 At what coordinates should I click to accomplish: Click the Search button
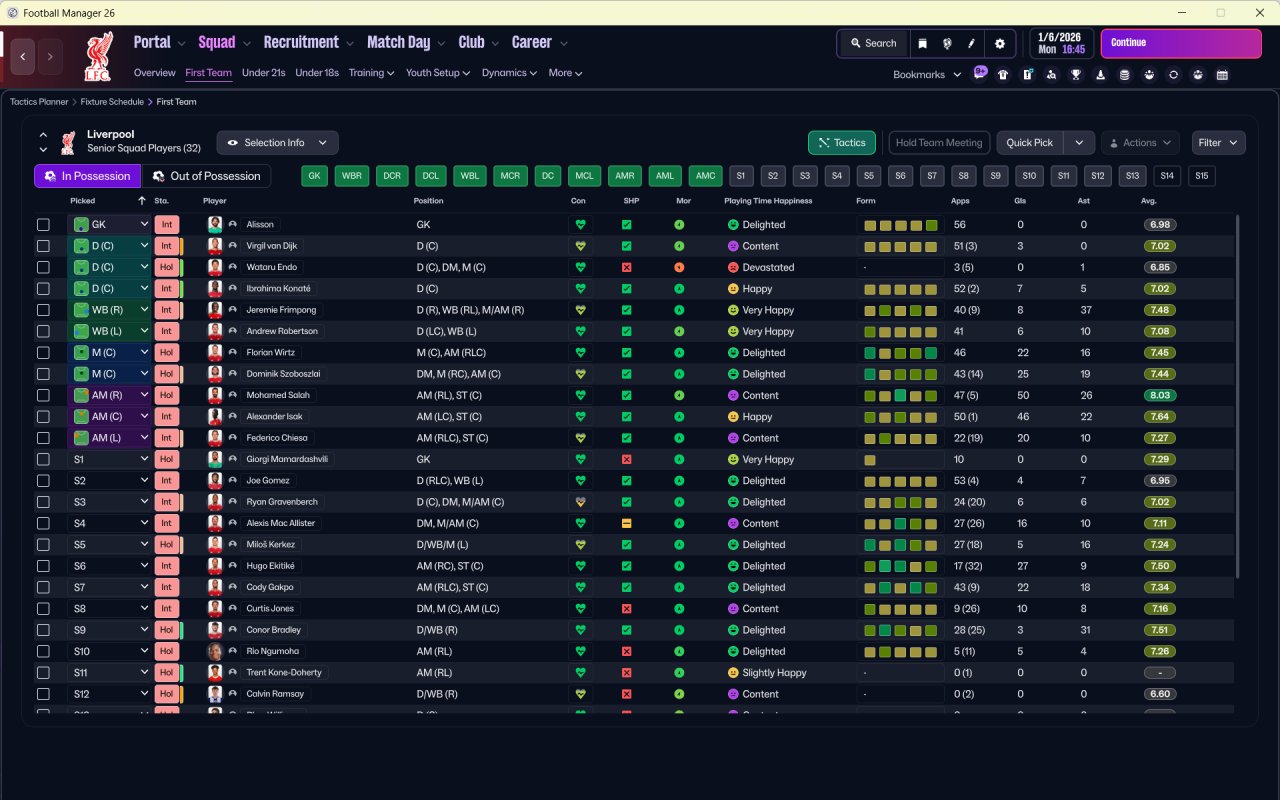873,44
